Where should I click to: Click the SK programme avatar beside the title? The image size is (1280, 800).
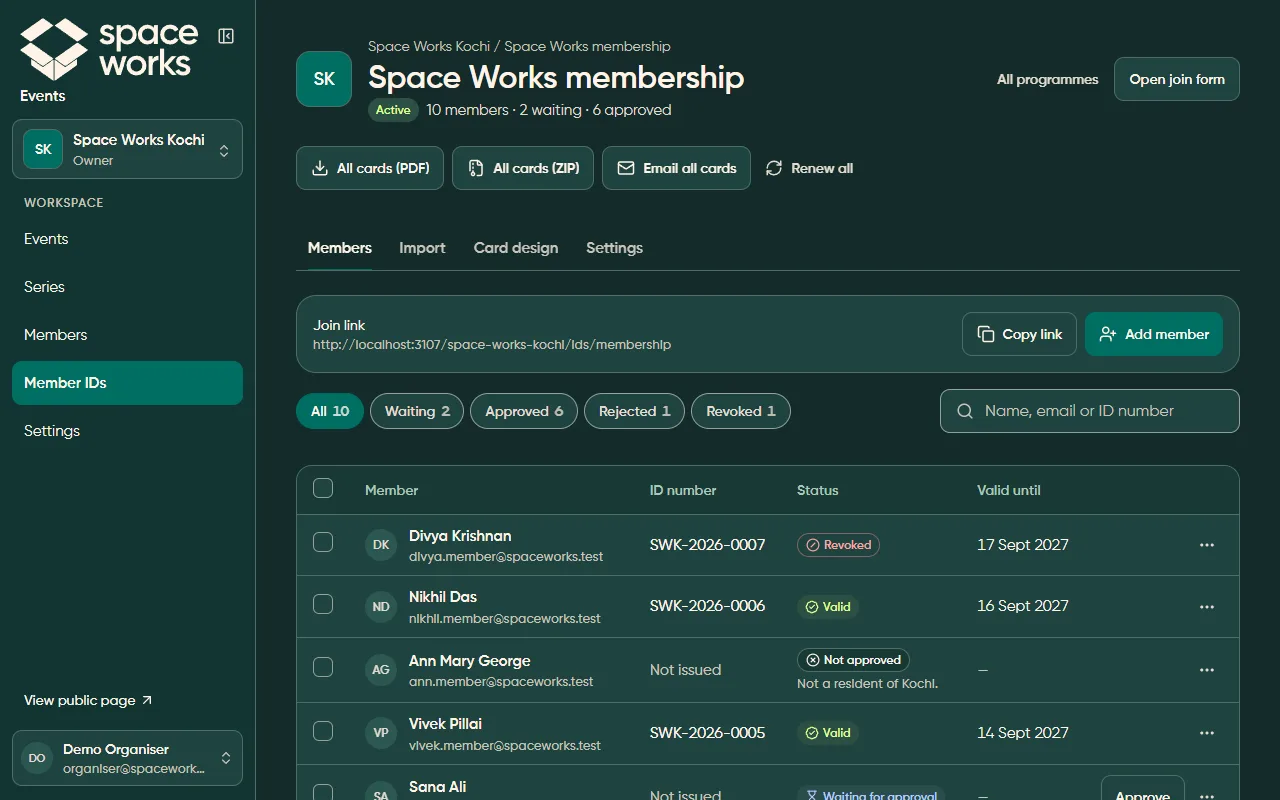click(x=324, y=79)
